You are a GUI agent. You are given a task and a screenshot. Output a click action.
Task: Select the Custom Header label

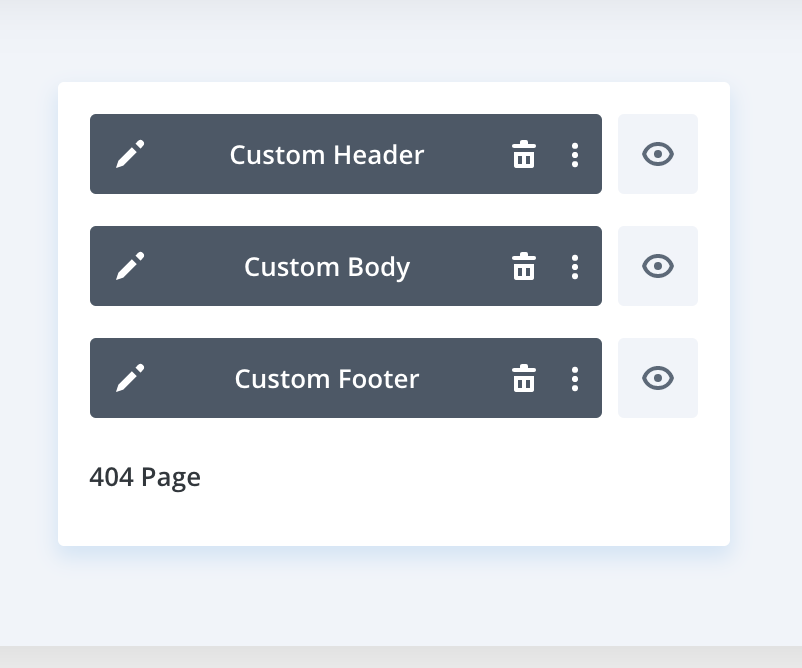[x=327, y=154]
